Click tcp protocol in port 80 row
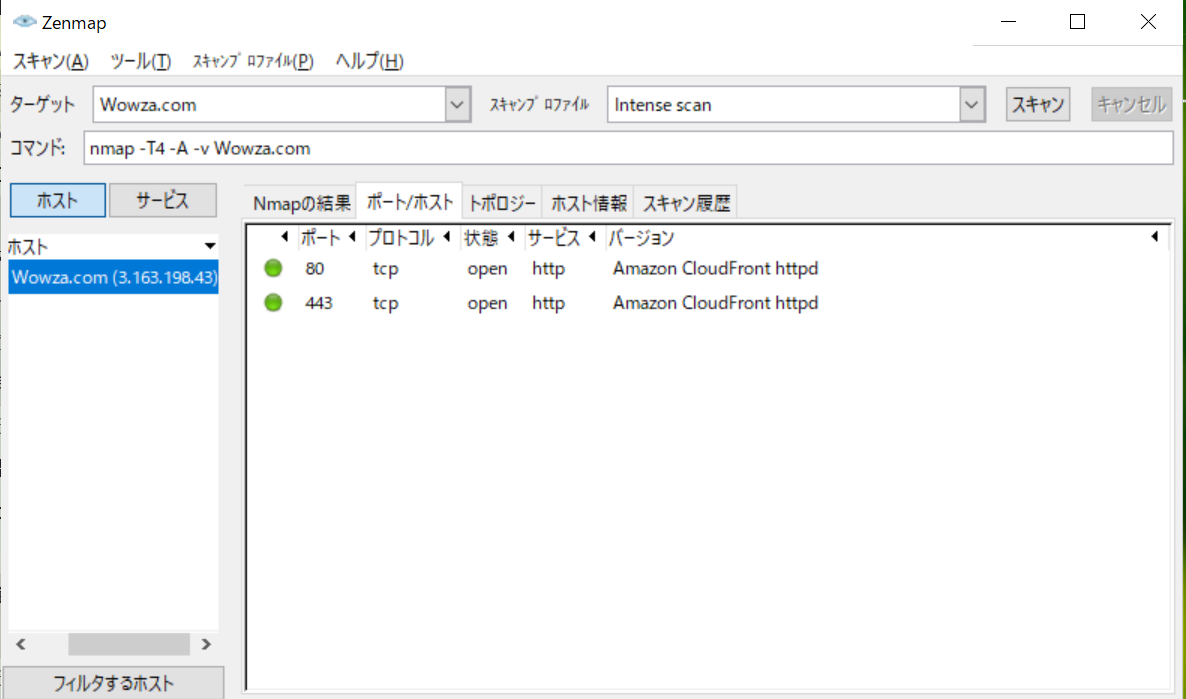1186x699 pixels. [x=386, y=269]
